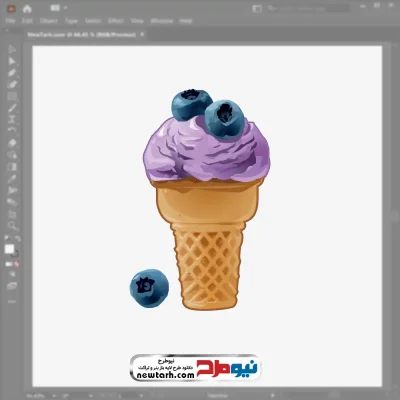Image resolution: width=400 pixels, height=400 pixels.
Task: Open zoom level dropdown in status bar
Action: tap(54, 396)
